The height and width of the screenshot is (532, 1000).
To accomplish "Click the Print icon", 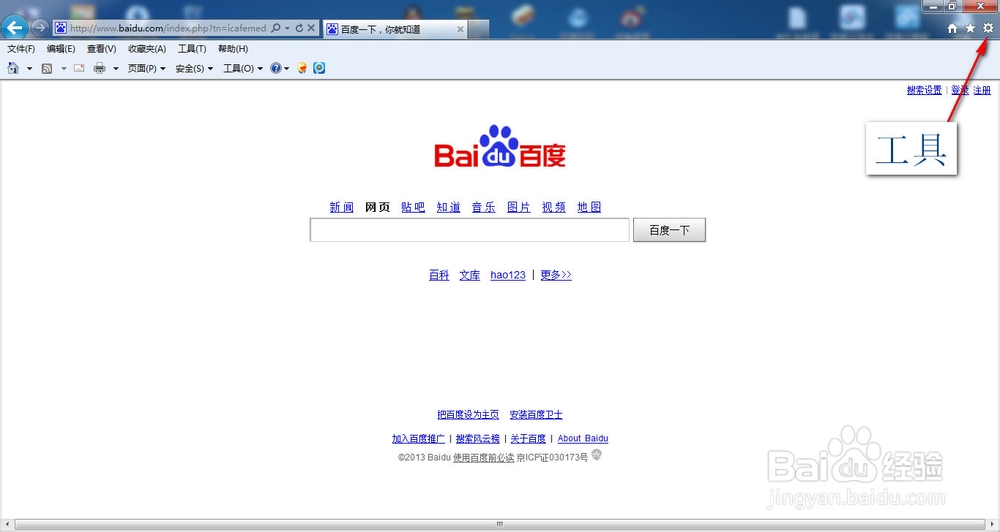I will pos(99,68).
